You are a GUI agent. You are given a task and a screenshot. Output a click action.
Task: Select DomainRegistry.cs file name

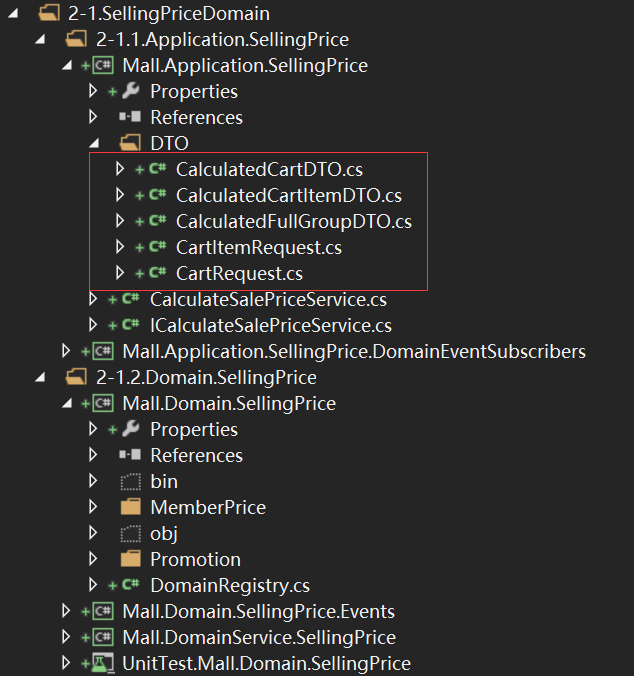coord(230,585)
